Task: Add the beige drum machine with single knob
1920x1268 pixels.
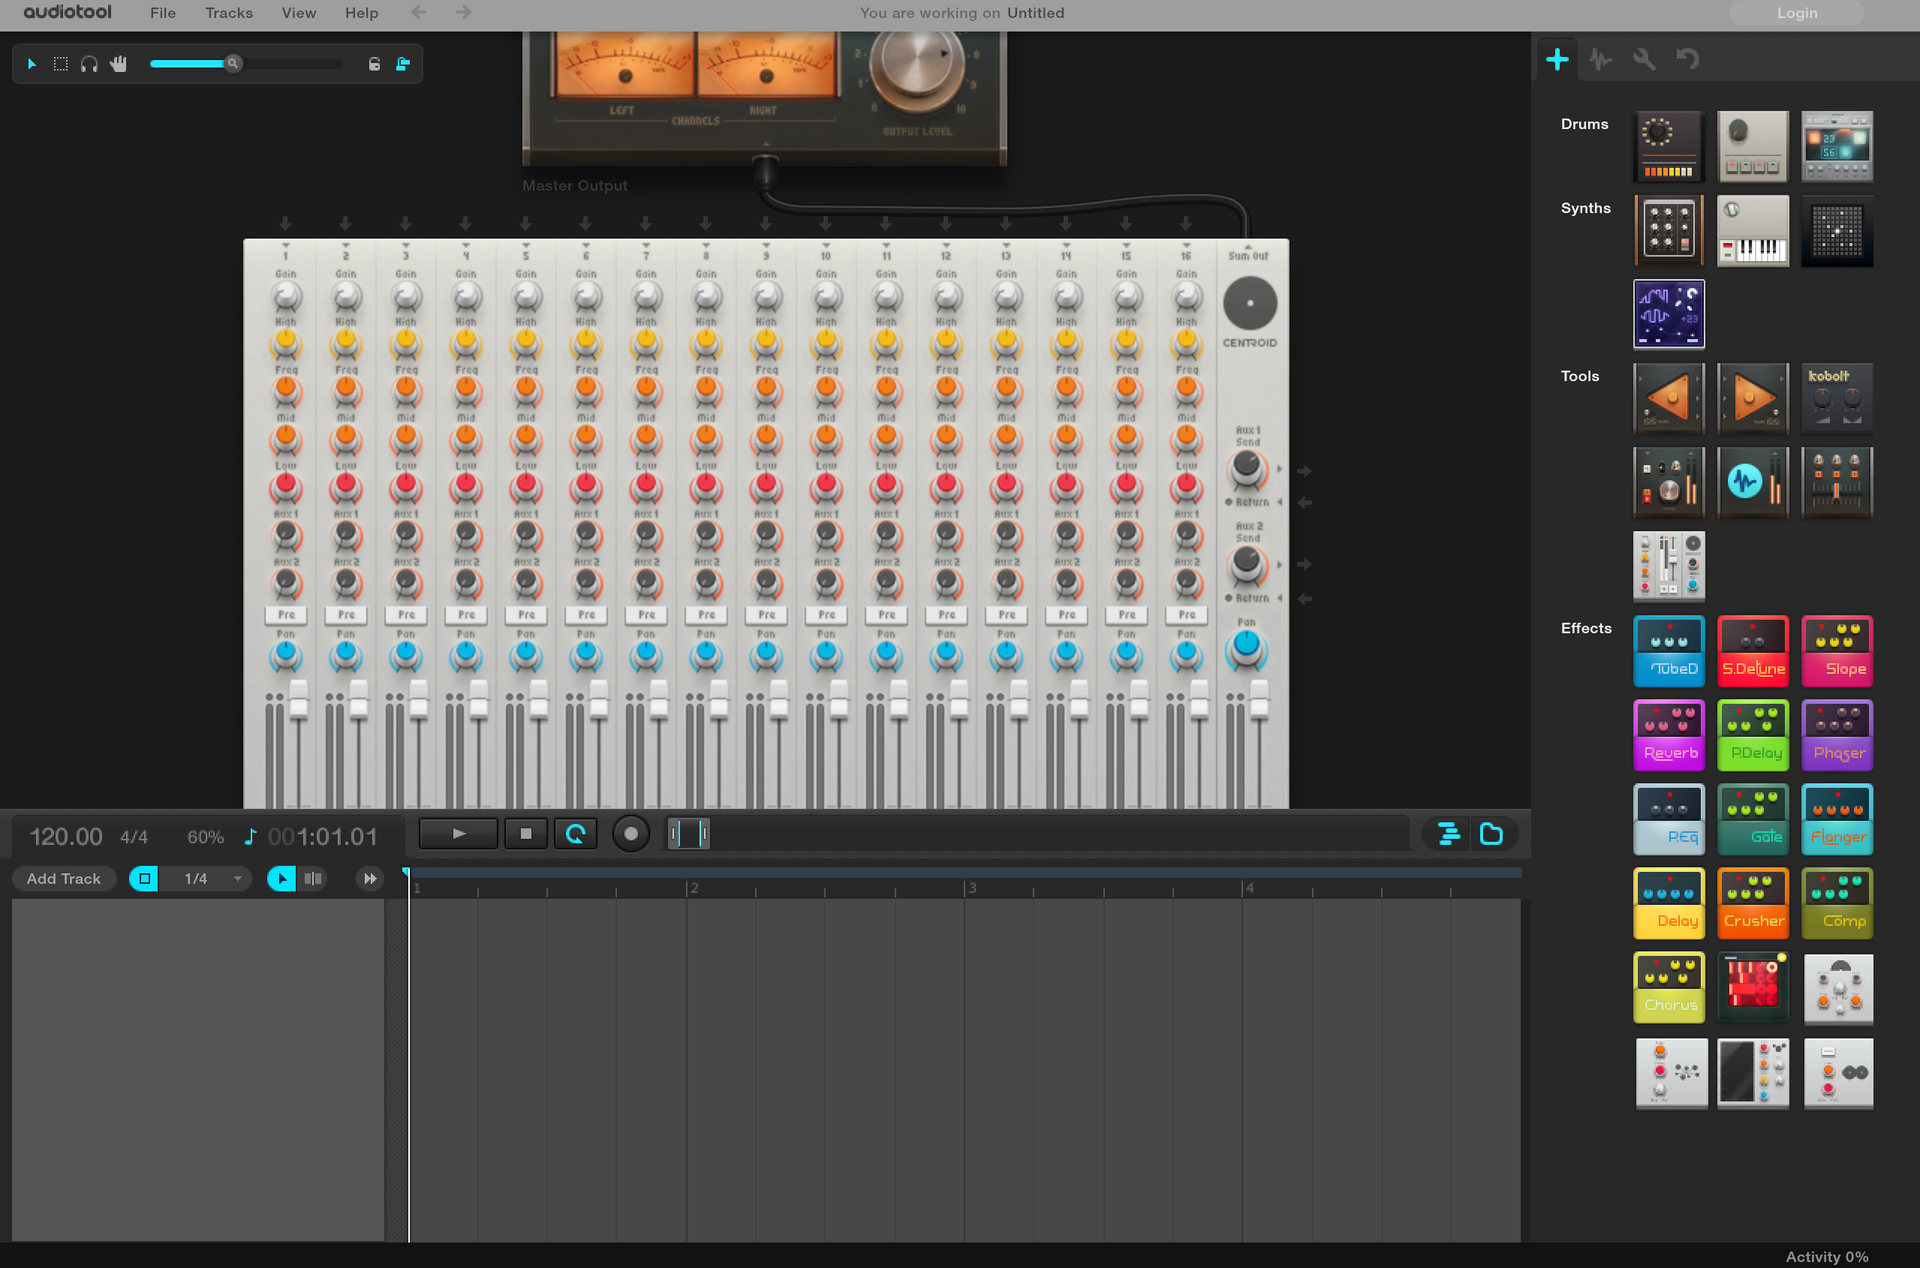Action: (x=1753, y=147)
